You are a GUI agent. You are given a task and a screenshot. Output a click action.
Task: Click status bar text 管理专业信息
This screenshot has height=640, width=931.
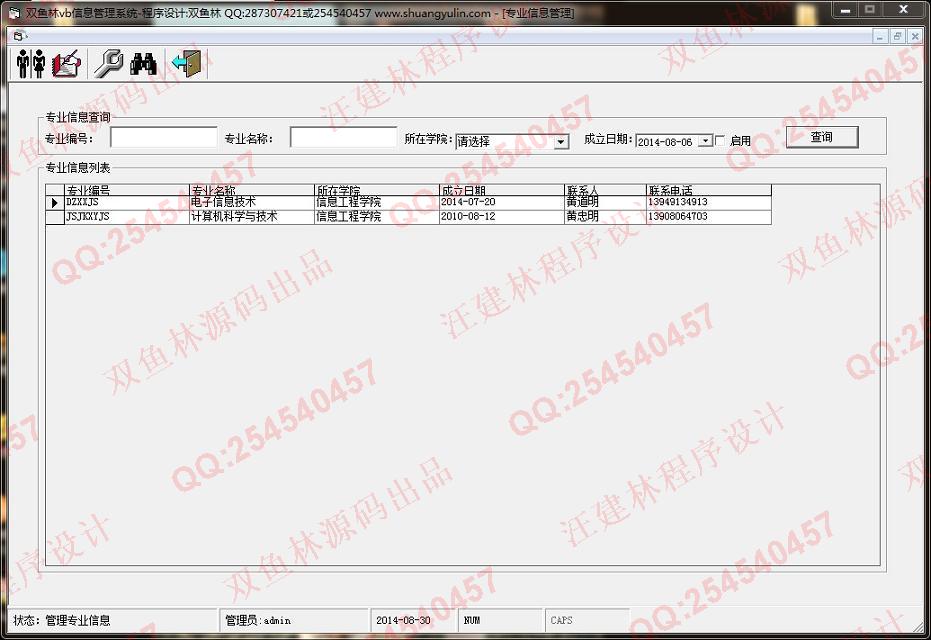(x=78, y=621)
